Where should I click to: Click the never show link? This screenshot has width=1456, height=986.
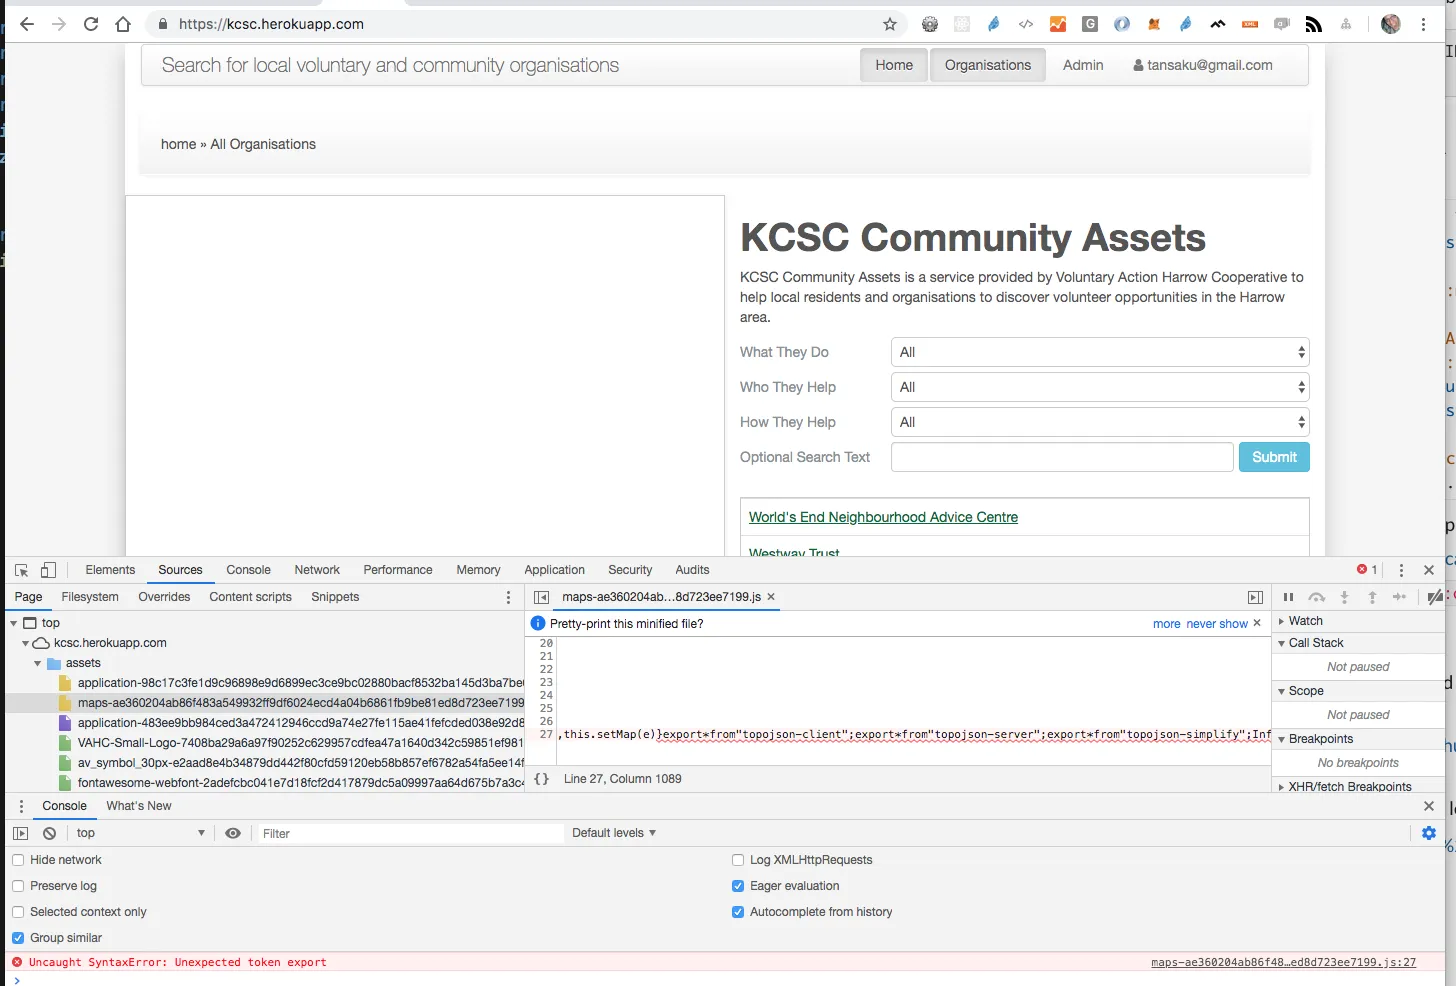tap(1217, 624)
